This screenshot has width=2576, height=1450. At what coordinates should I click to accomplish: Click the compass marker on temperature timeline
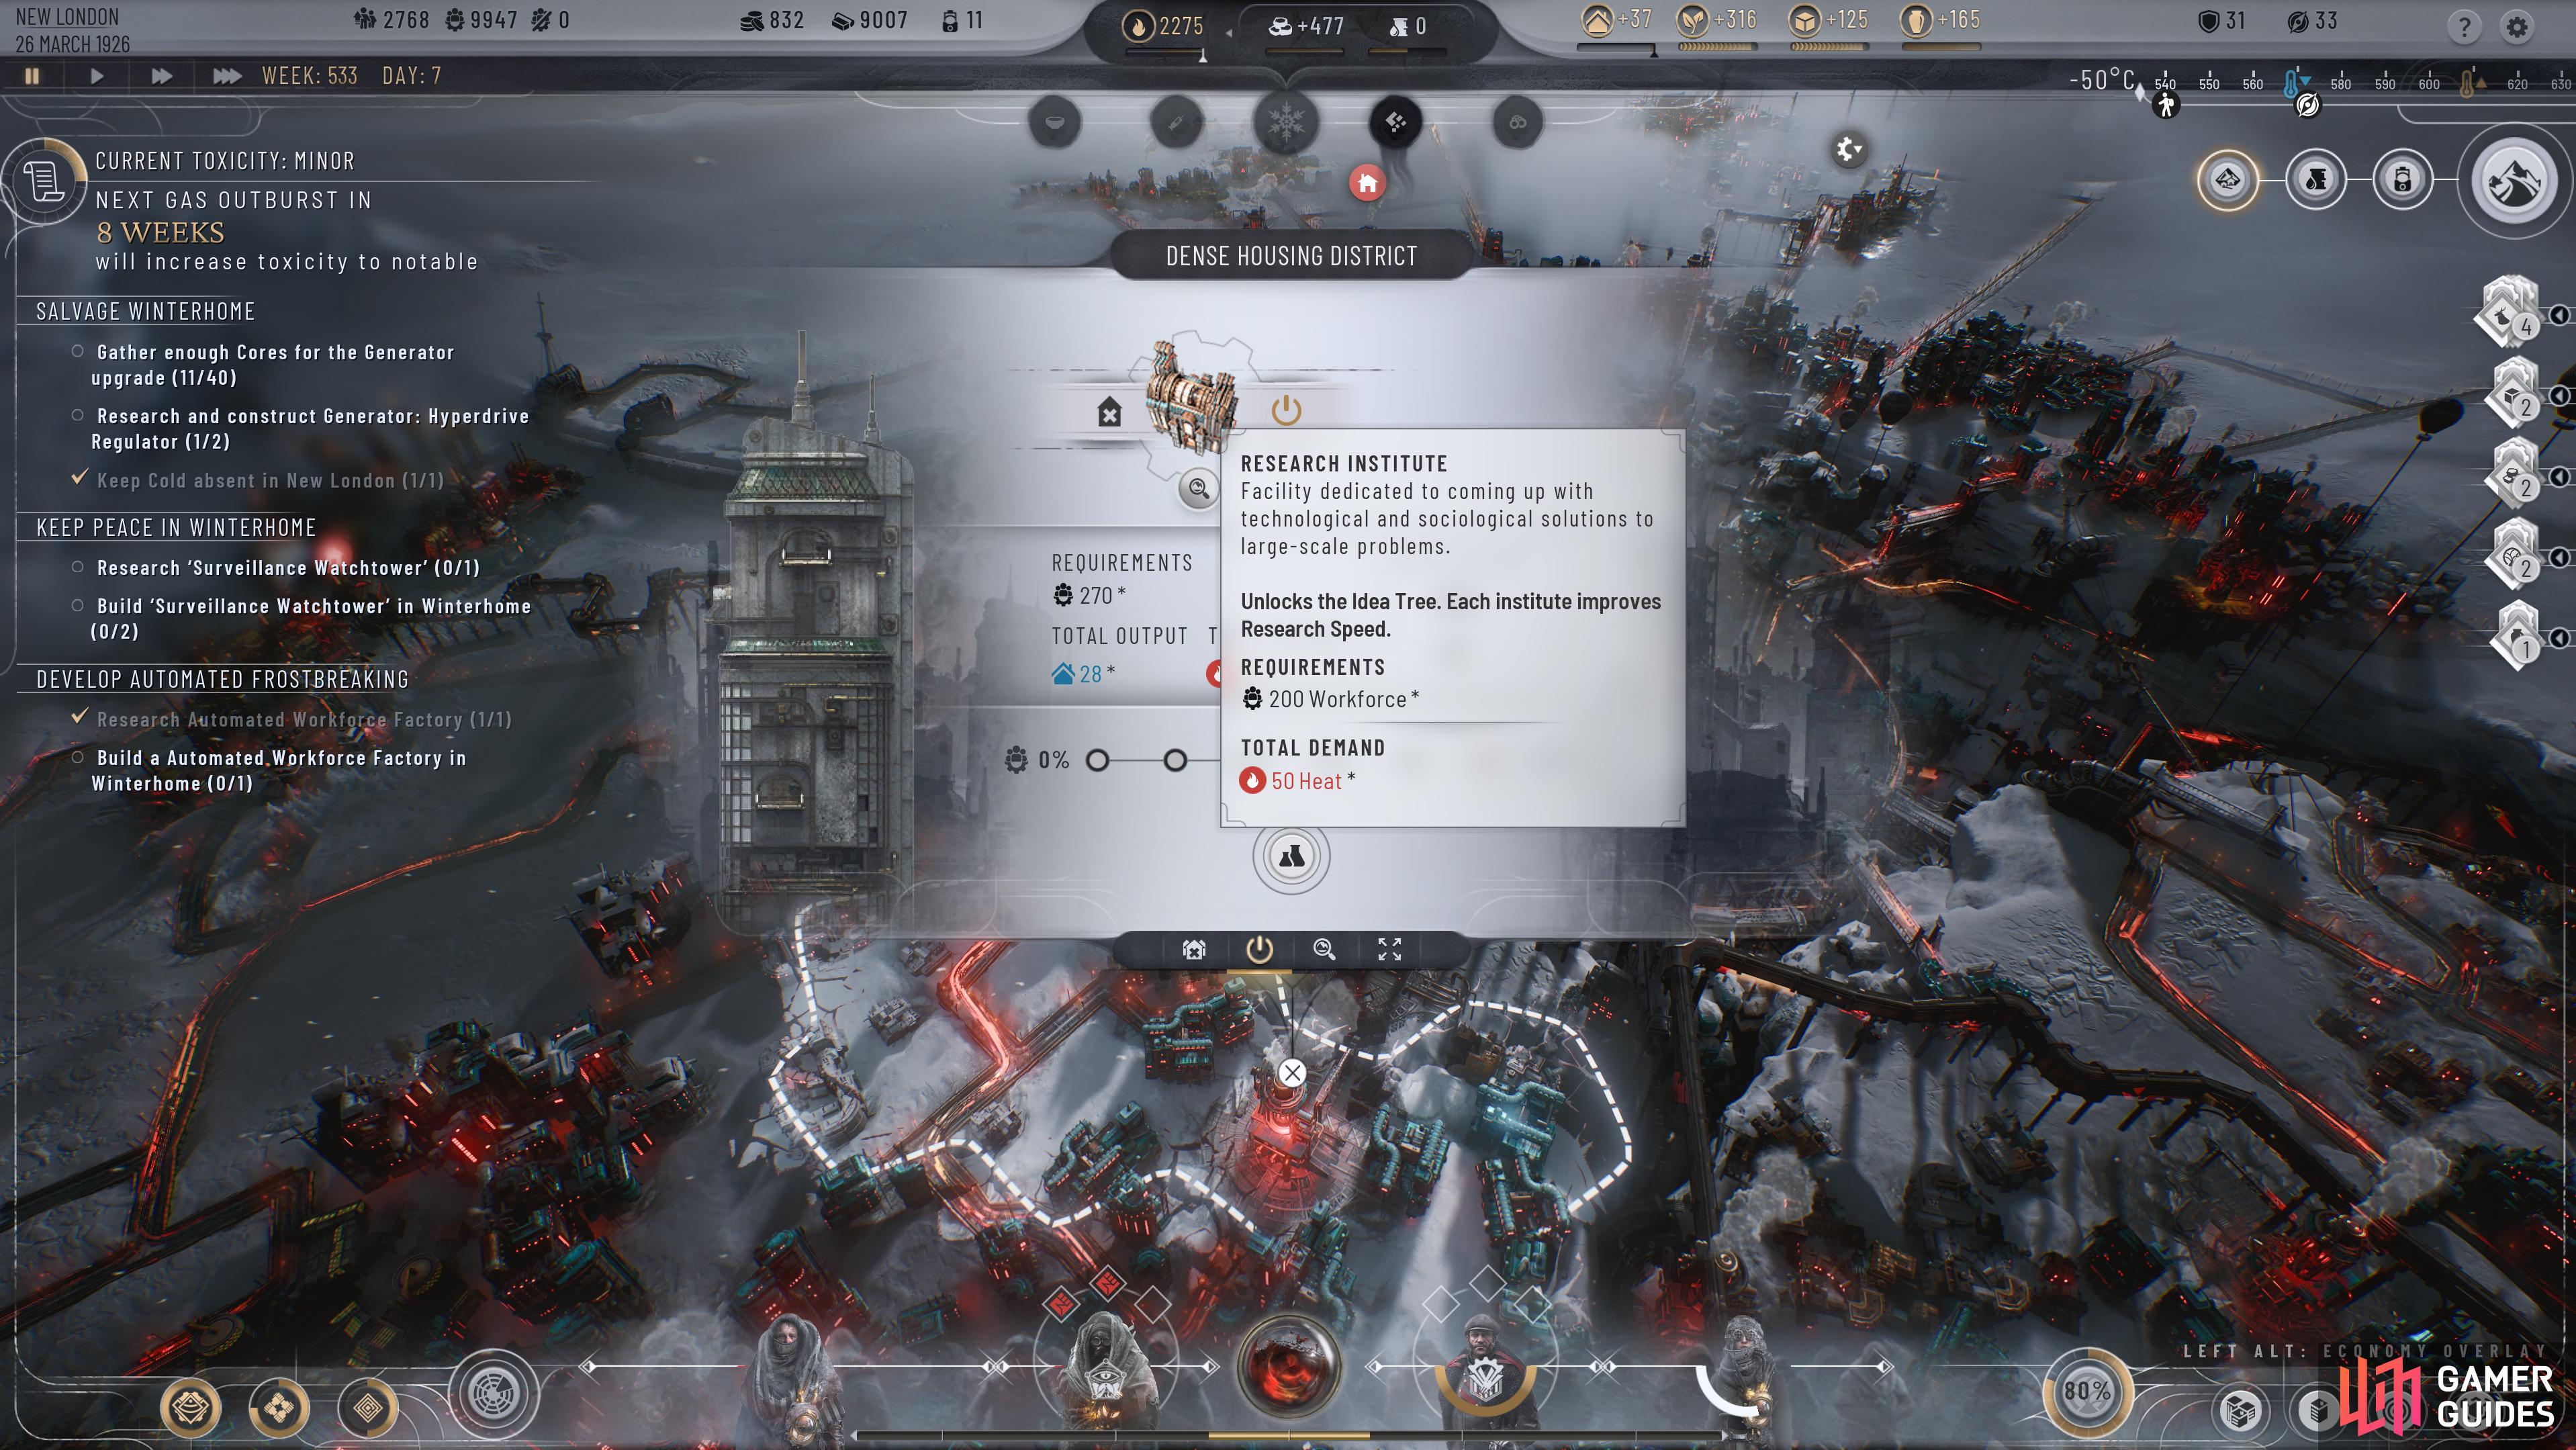click(x=2307, y=105)
